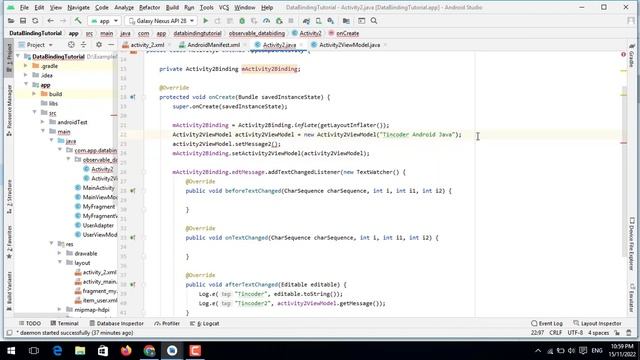
Task: Open the Database Inspector tool window
Action: [117, 323]
